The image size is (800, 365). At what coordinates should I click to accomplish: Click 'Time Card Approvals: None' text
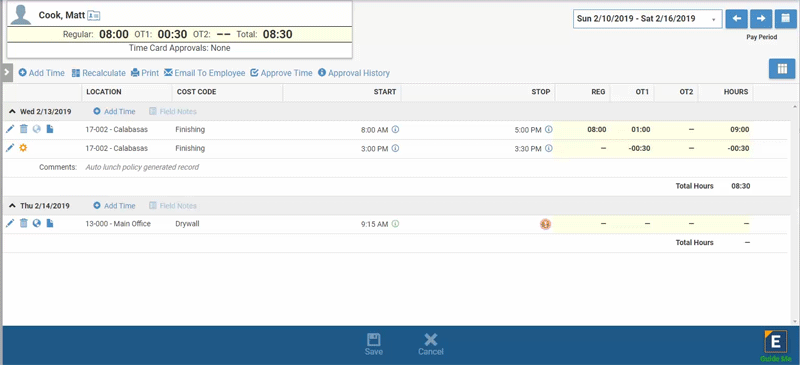coord(179,48)
